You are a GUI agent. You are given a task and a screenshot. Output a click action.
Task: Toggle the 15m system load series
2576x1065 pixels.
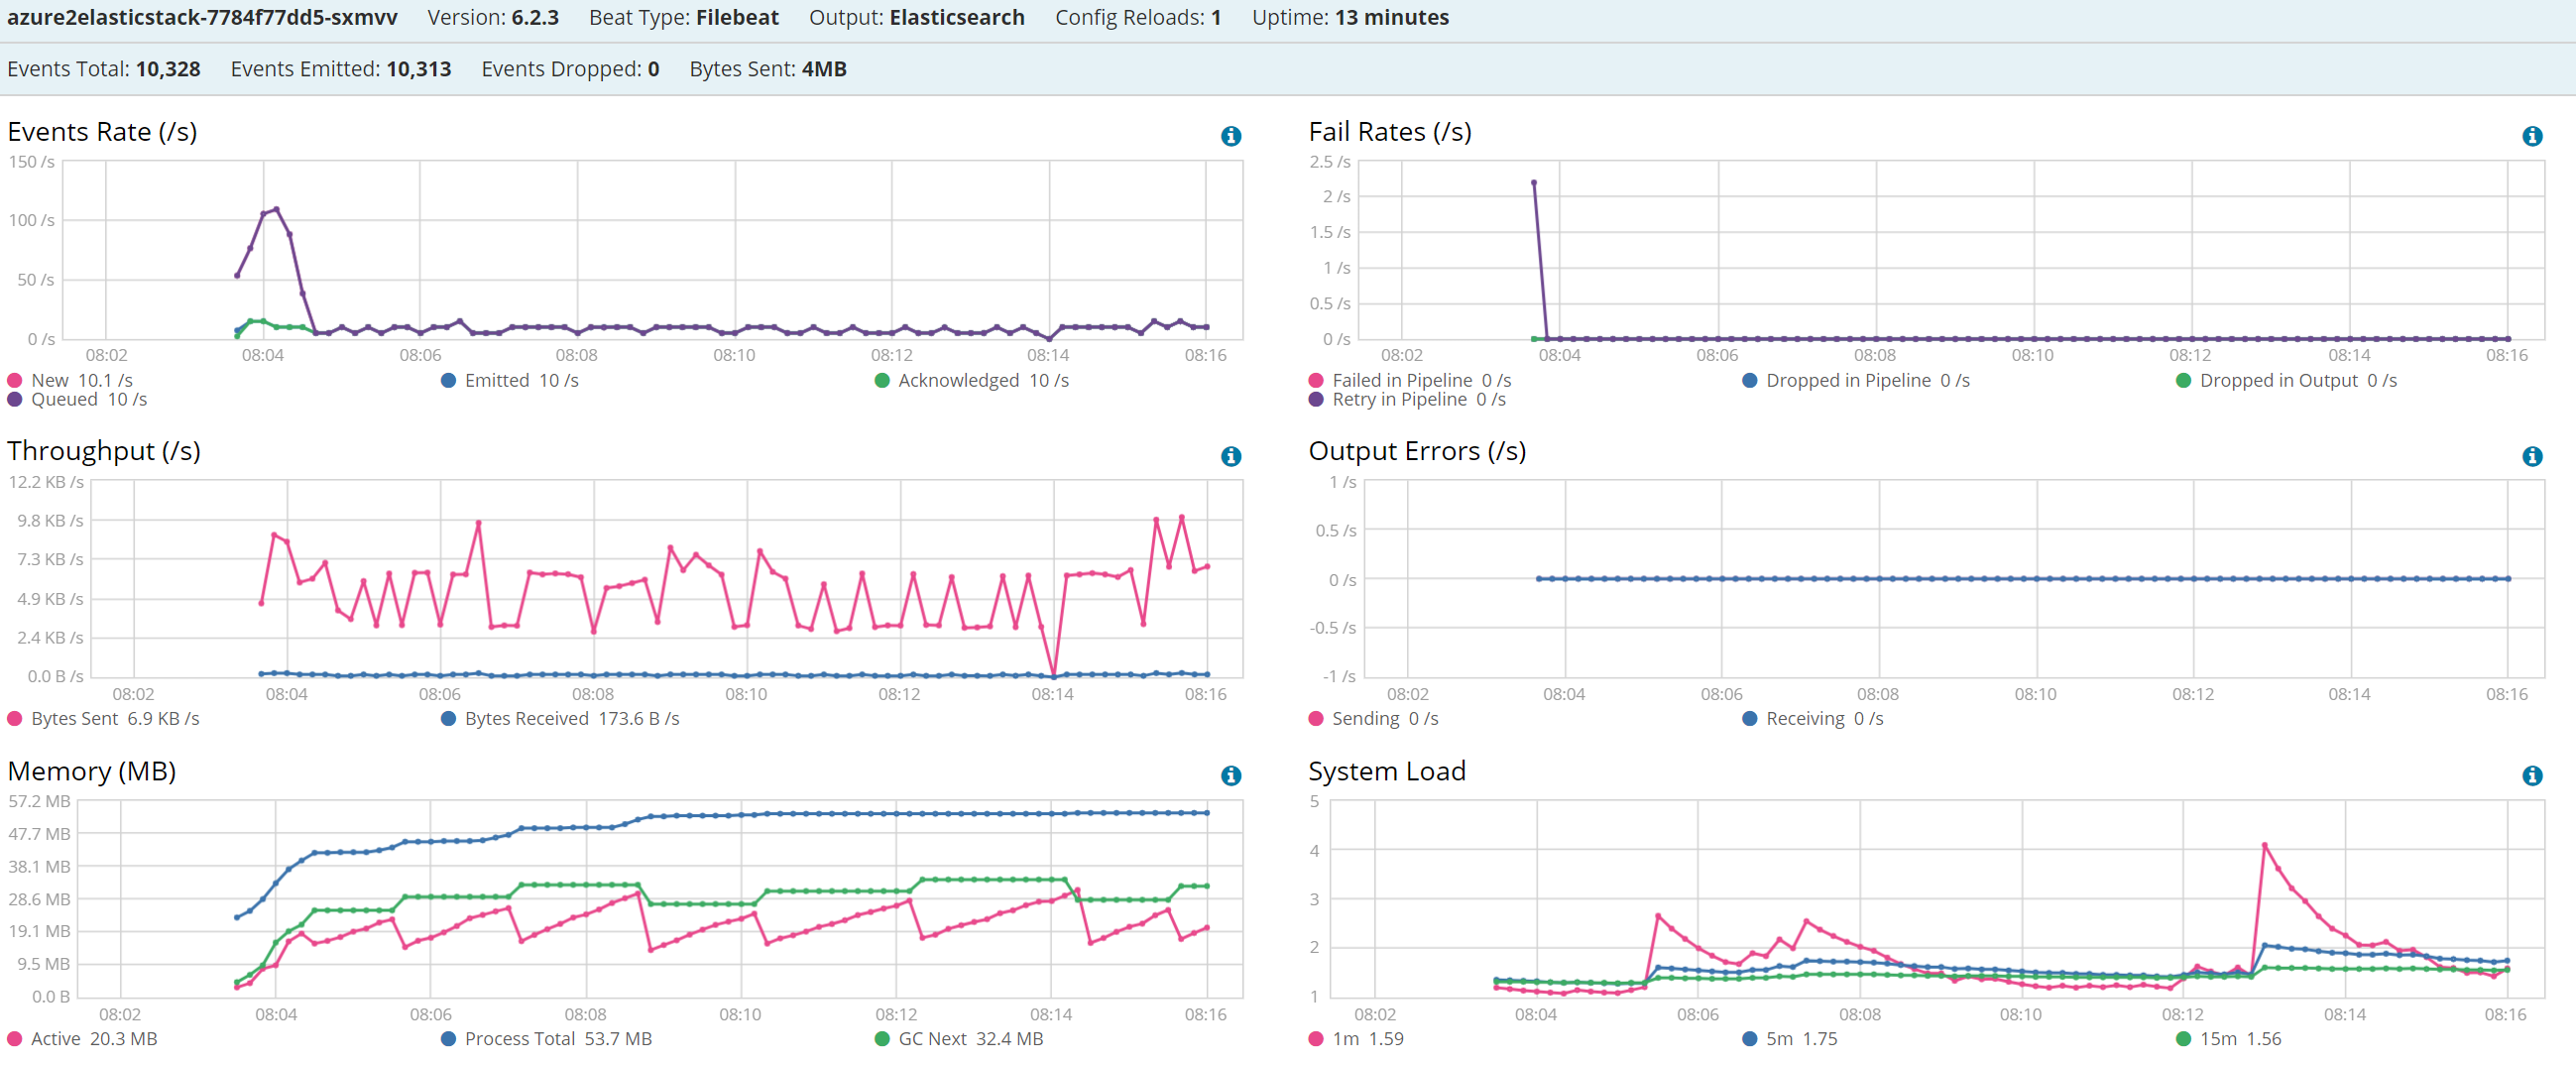click(x=2229, y=1038)
